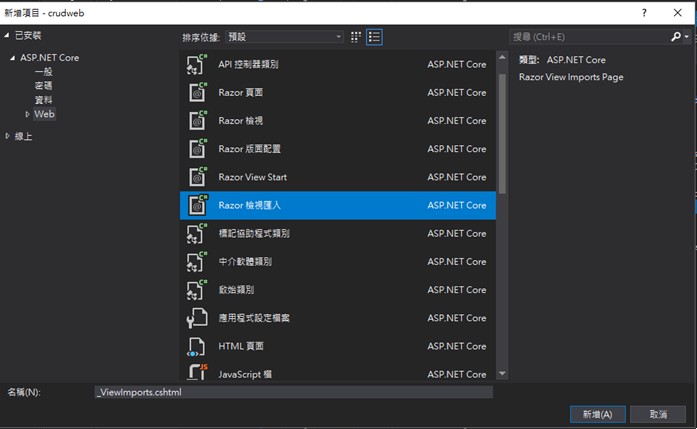Click the template list scrollbar up arrow
Viewport: 697px width, 429px height.
[x=502, y=57]
